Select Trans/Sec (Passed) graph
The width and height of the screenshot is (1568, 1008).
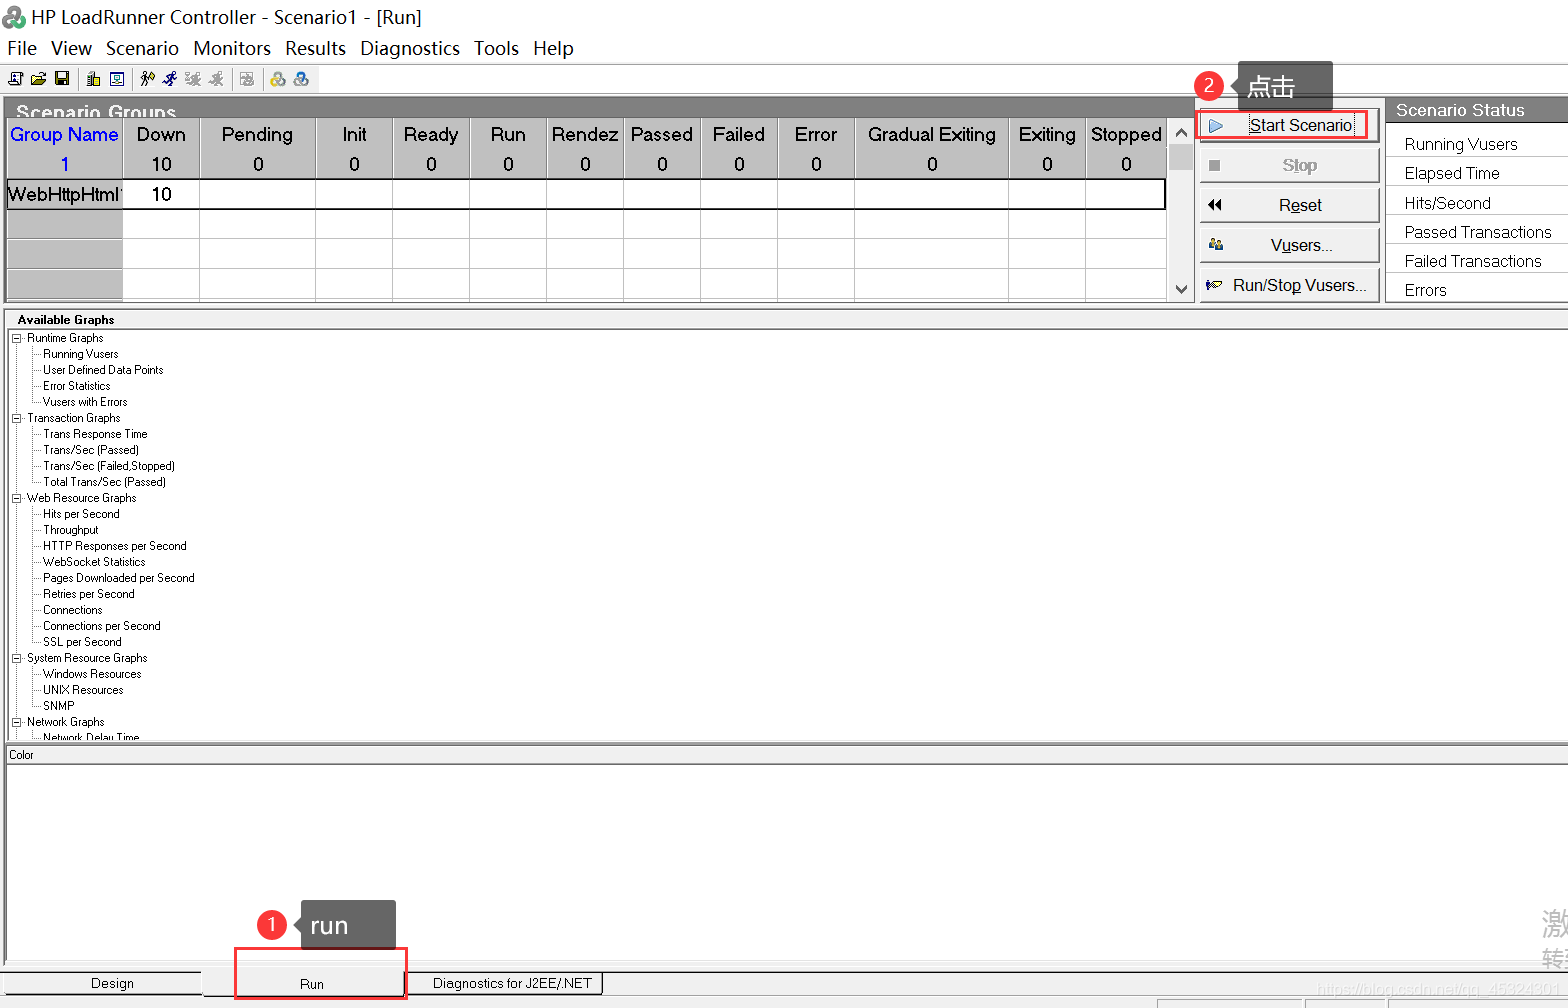(91, 450)
